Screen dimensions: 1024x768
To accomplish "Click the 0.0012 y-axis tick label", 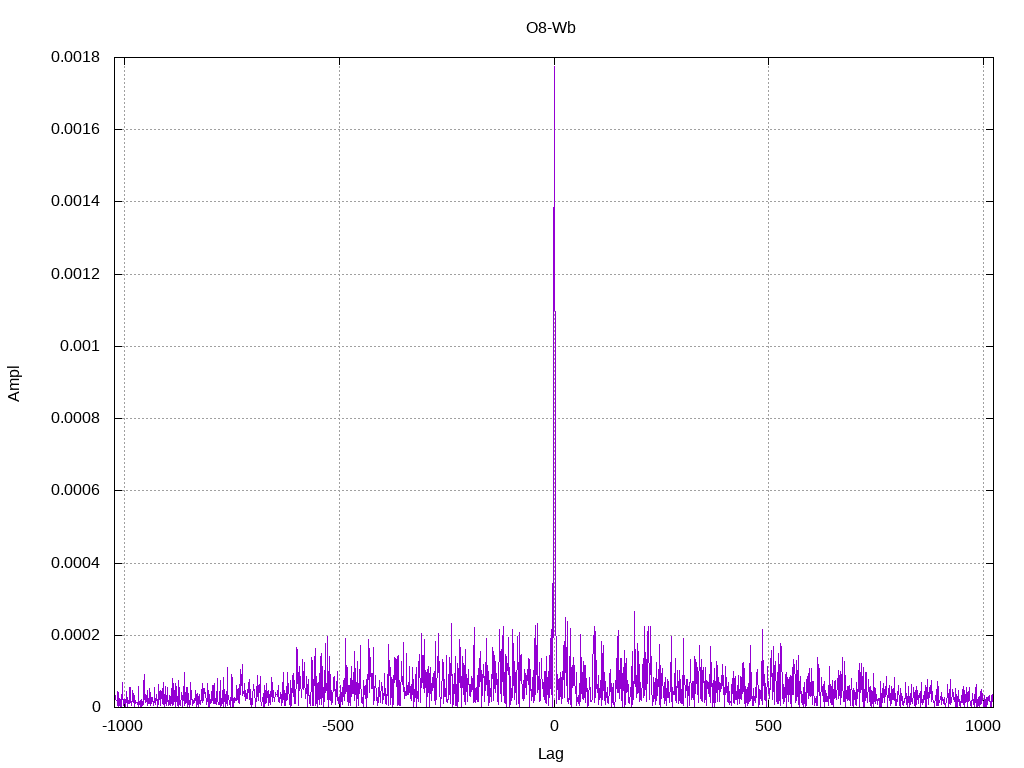I will click(76, 274).
